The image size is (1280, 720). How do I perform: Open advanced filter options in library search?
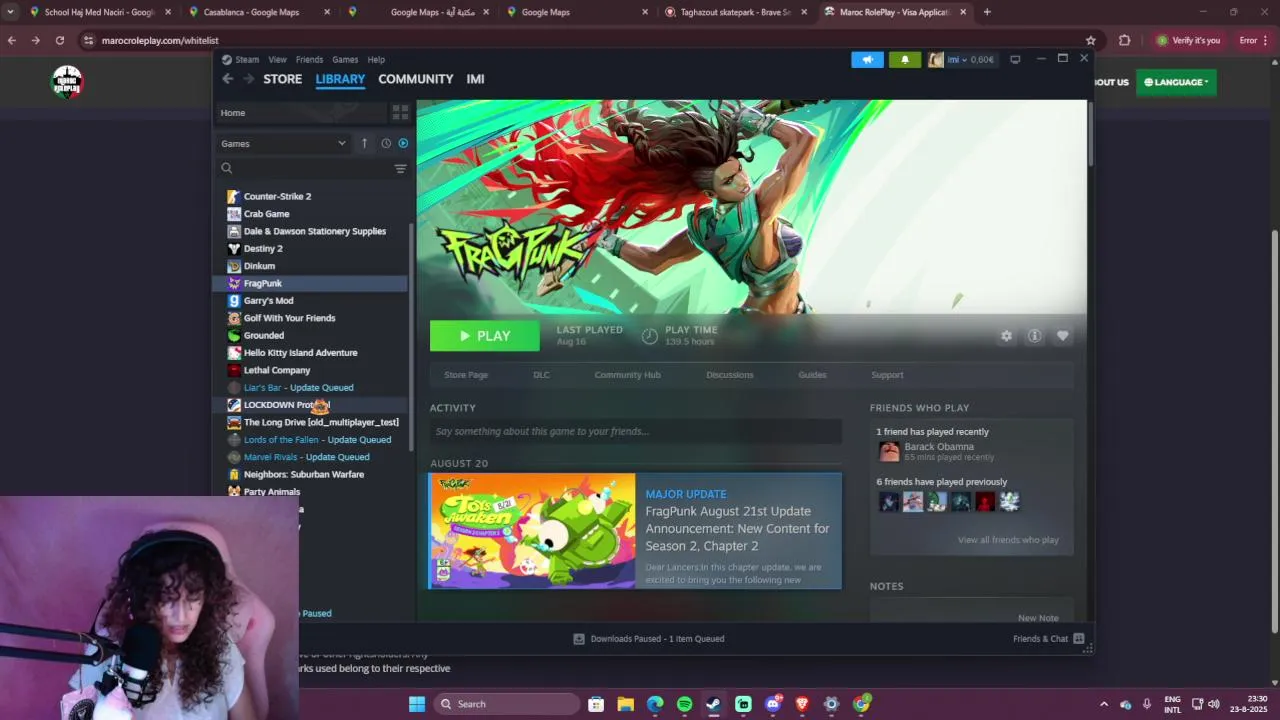(400, 169)
